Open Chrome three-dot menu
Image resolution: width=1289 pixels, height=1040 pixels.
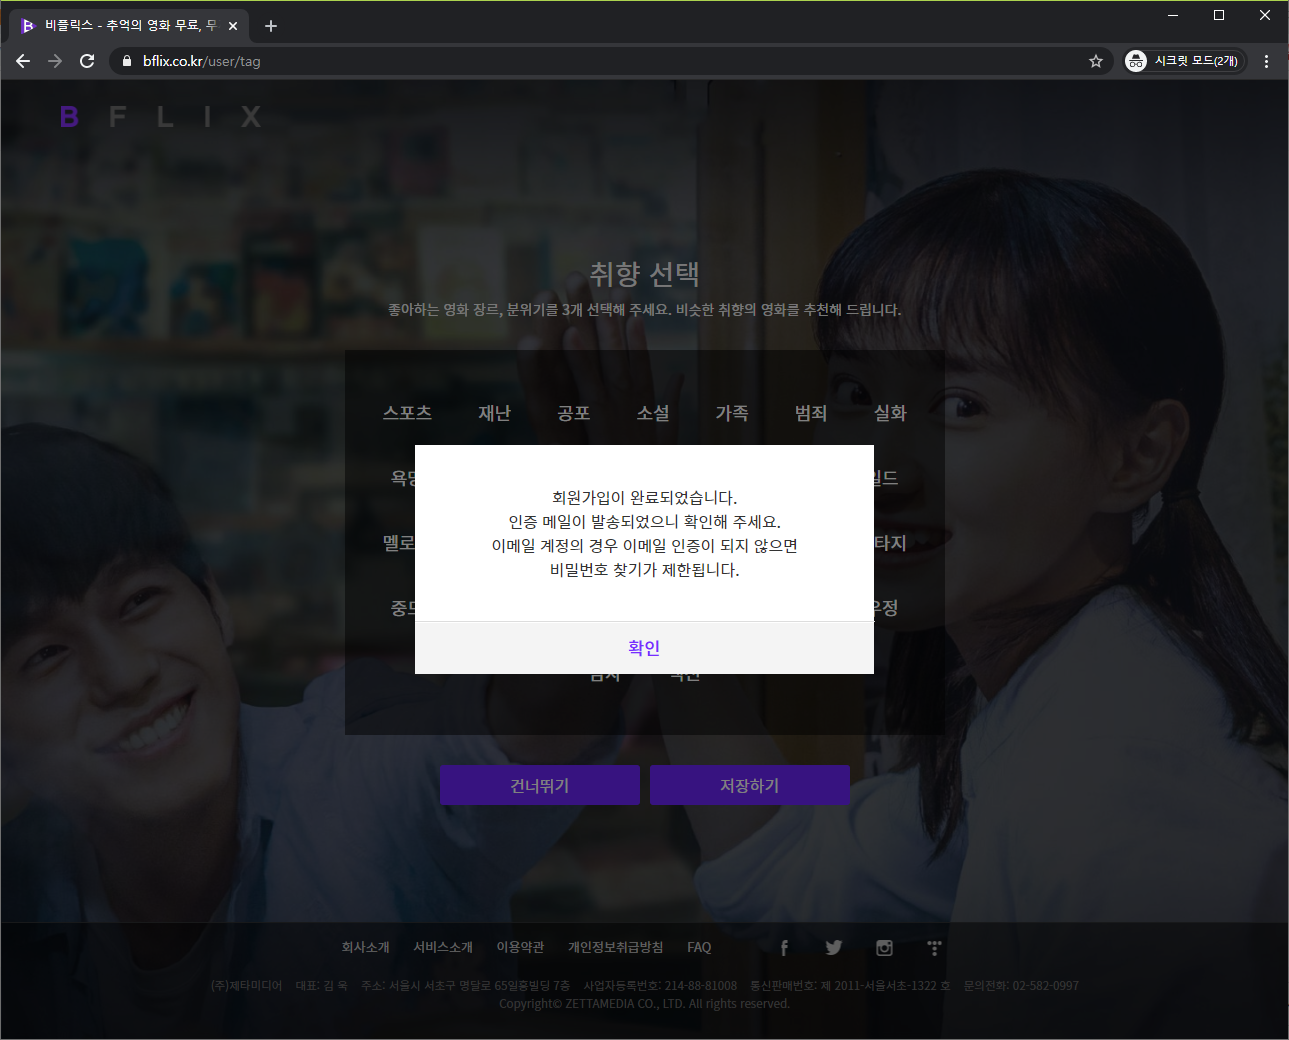tap(1266, 61)
